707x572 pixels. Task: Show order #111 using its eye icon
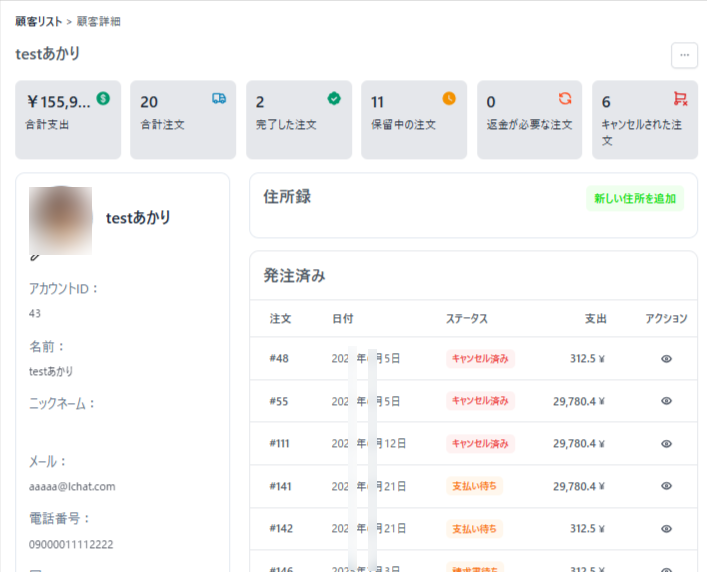pyautogui.click(x=666, y=444)
